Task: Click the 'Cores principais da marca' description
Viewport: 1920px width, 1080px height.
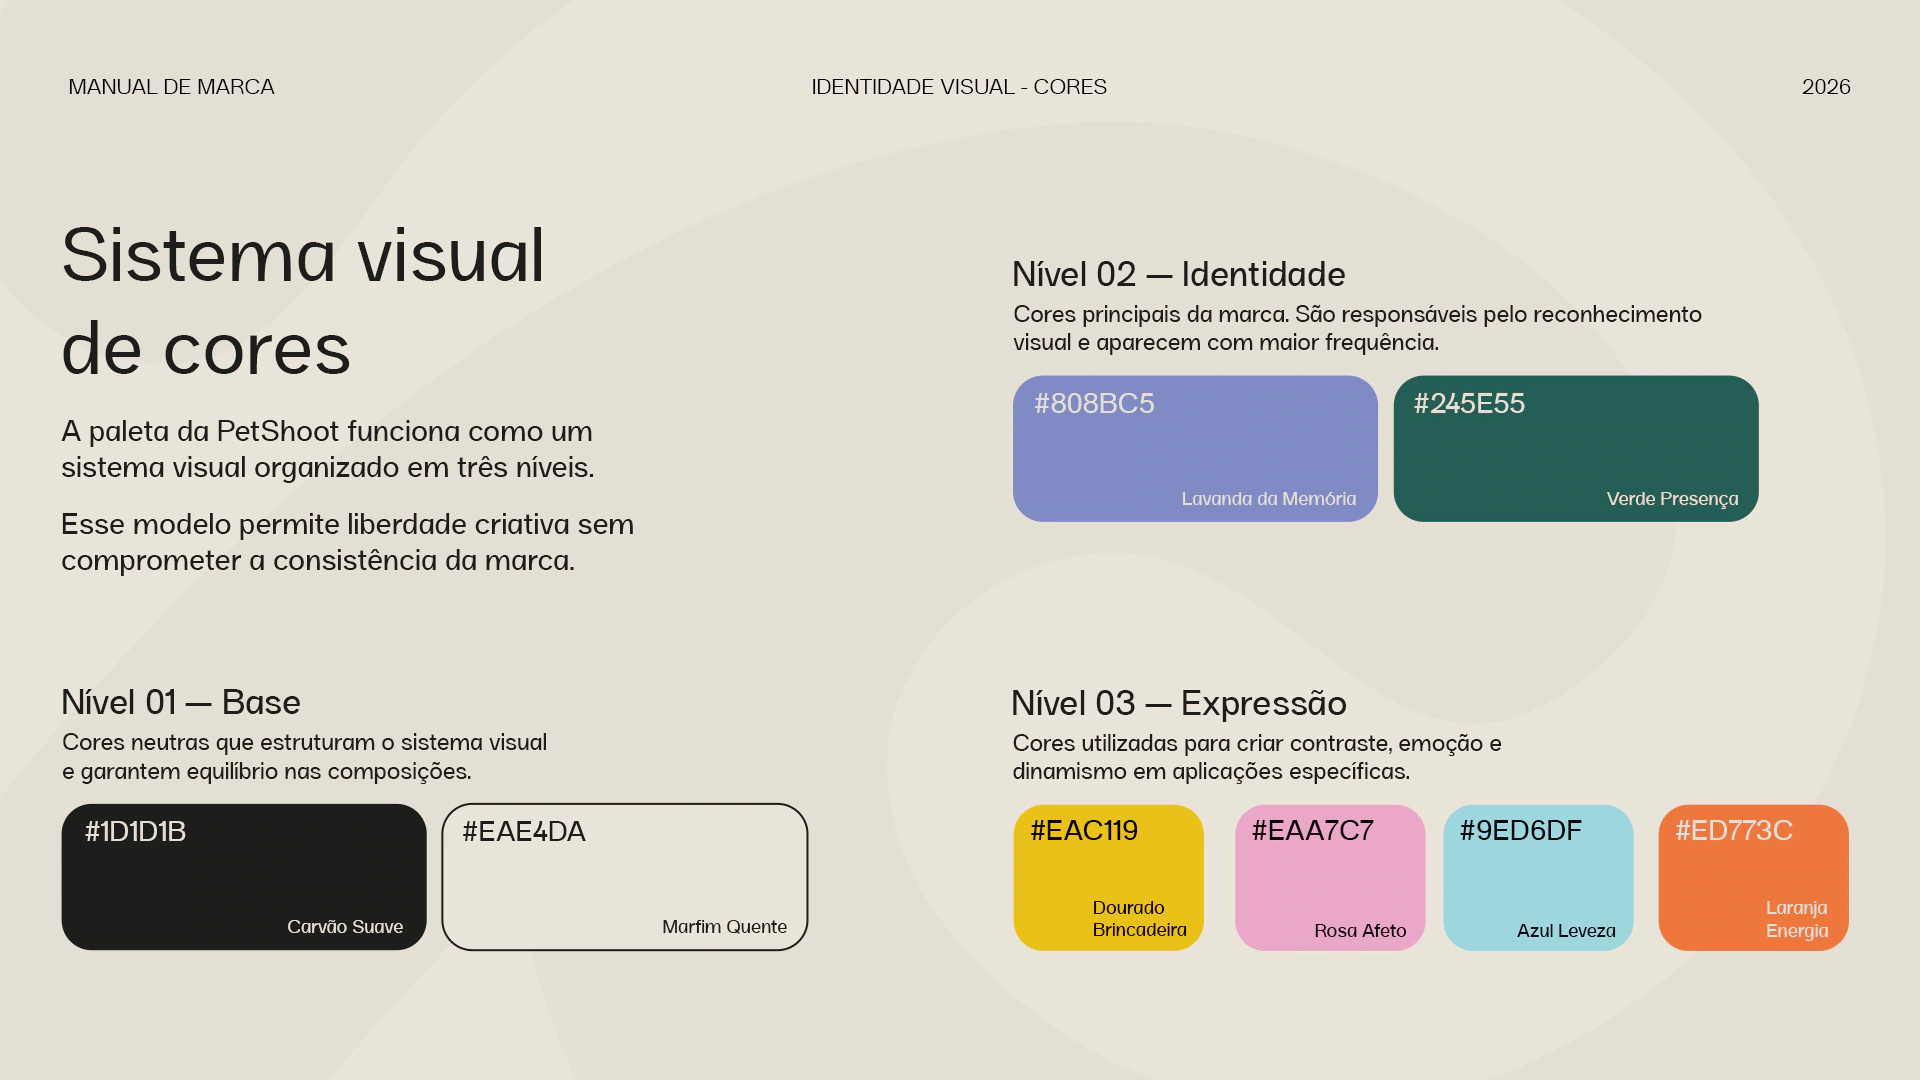Action: 1357,328
